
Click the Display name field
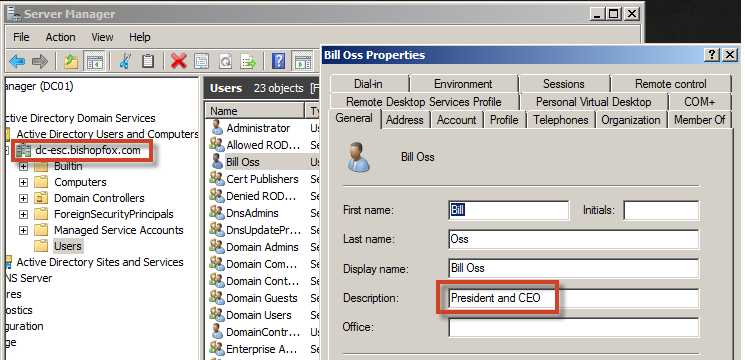(x=573, y=269)
